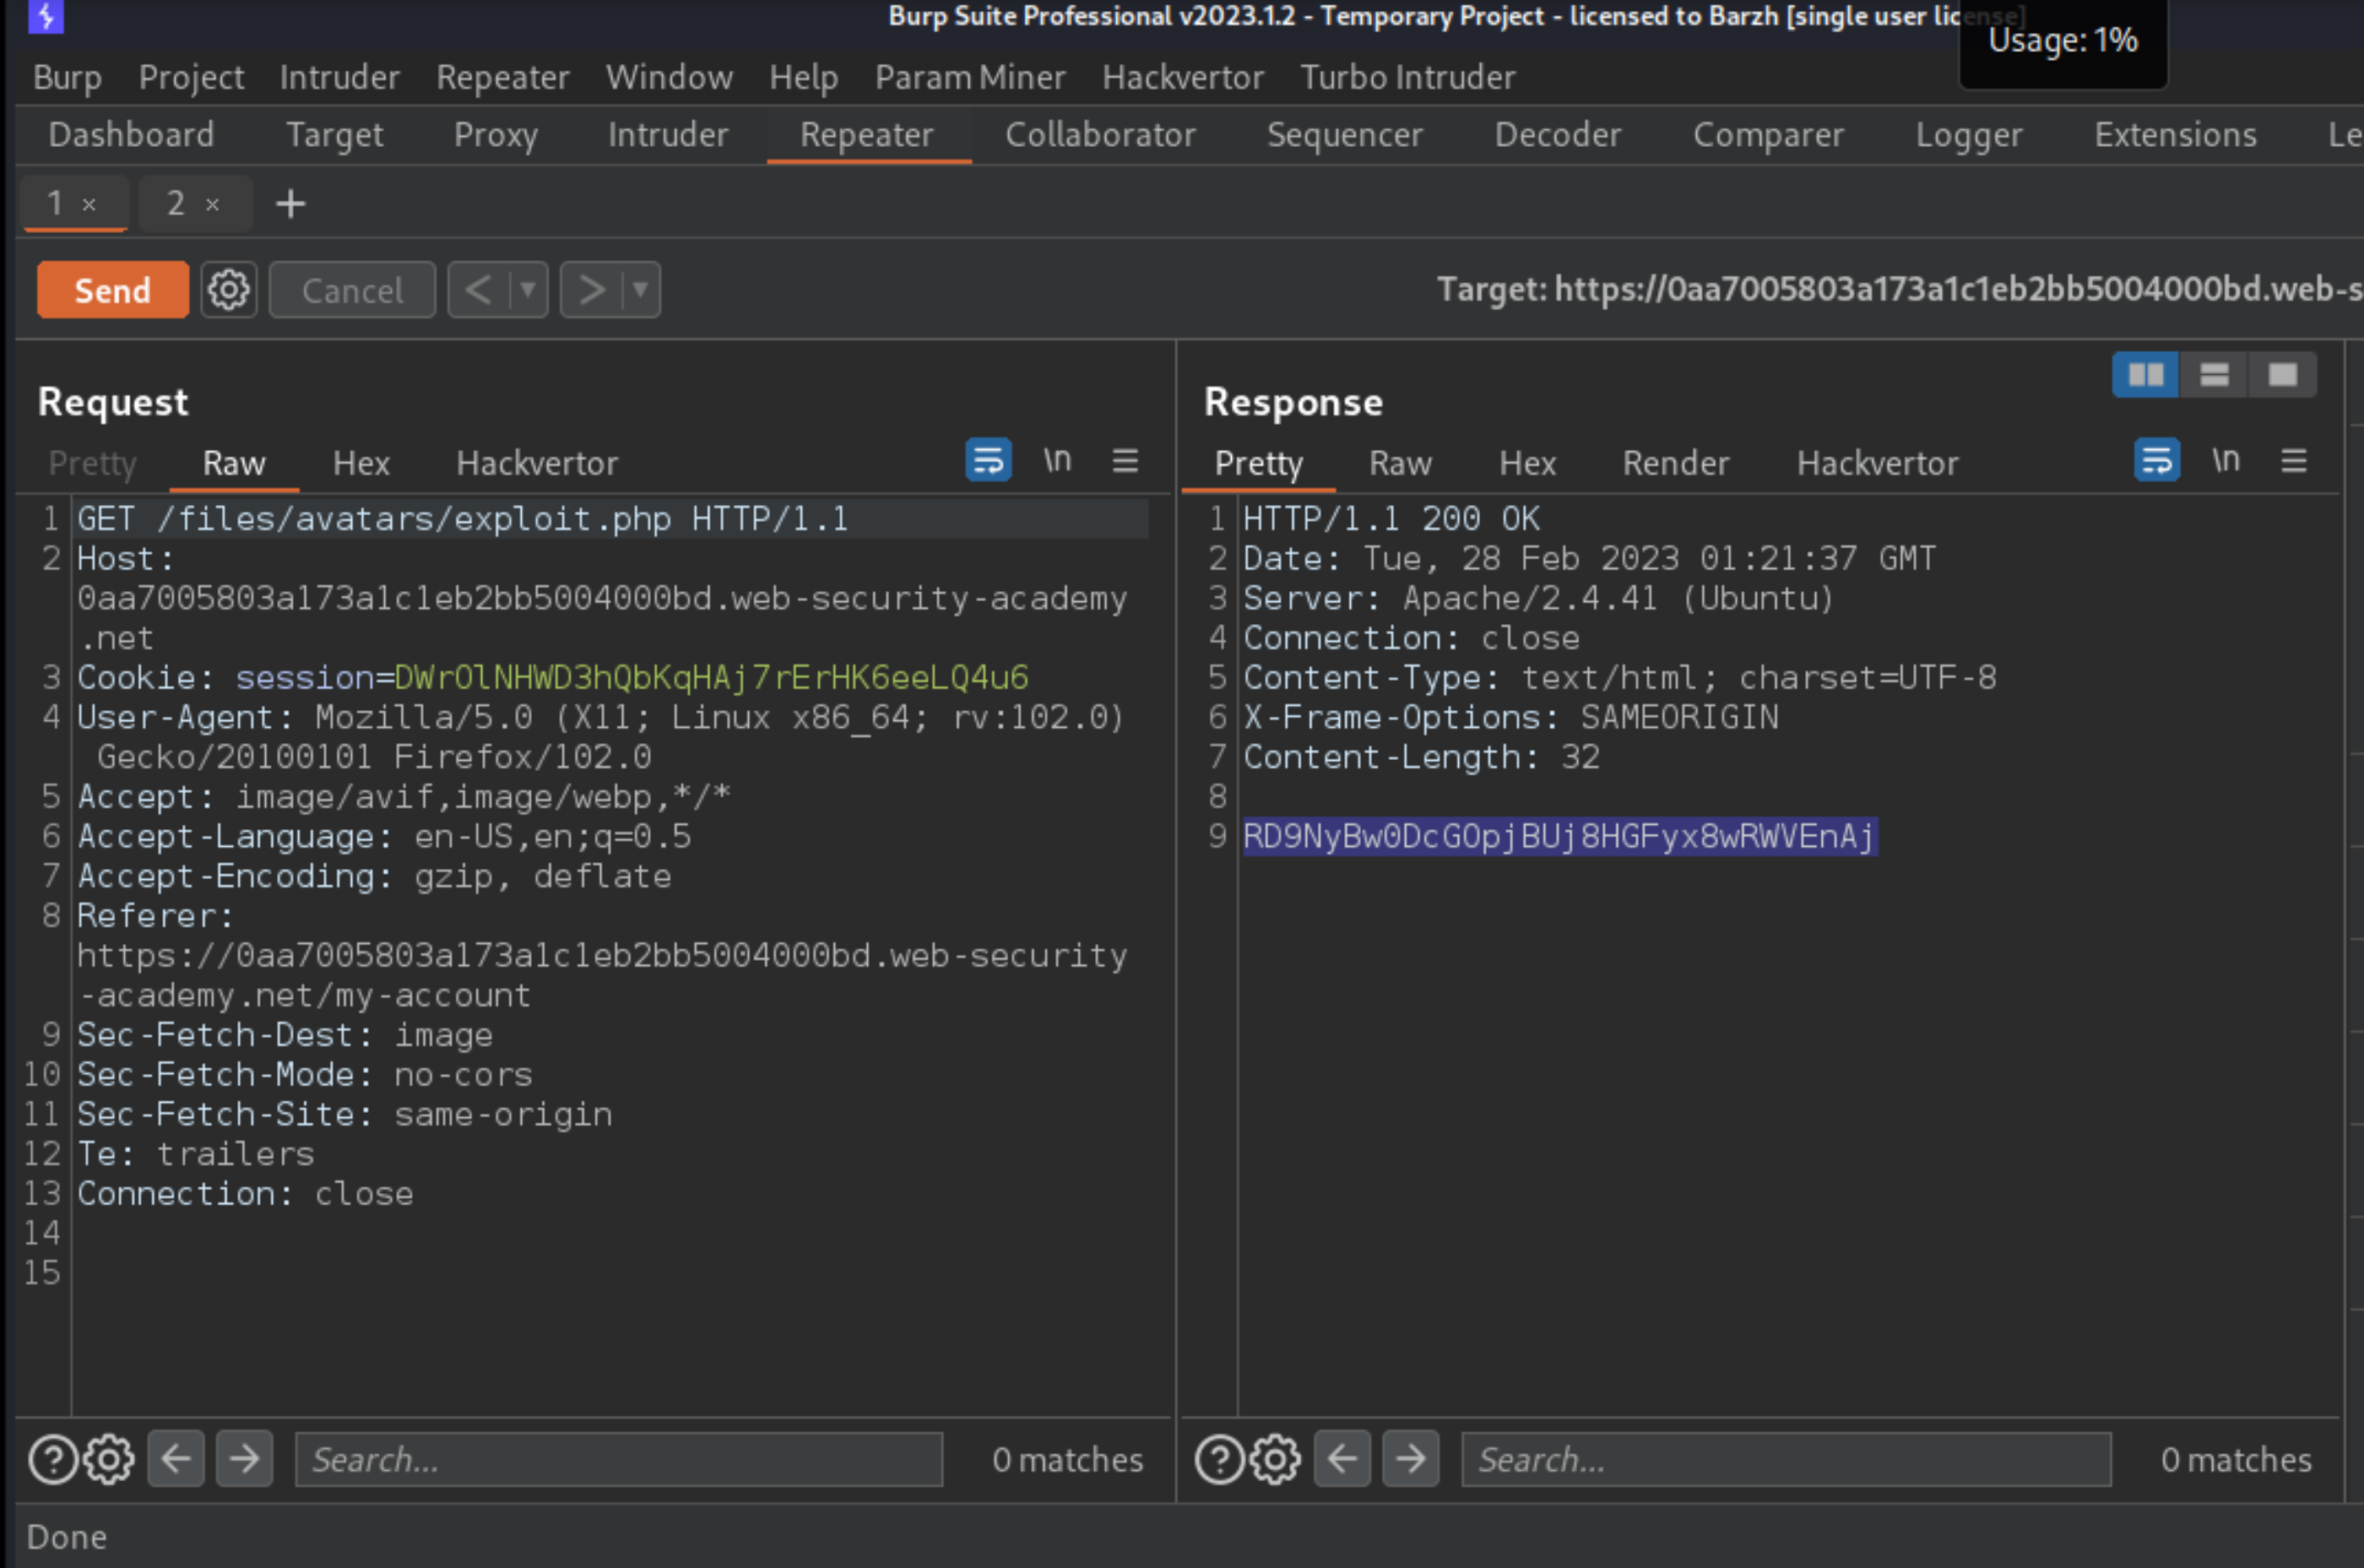Open the Repeater menu in menu bar
The width and height of the screenshot is (2364, 1568).
(502, 77)
